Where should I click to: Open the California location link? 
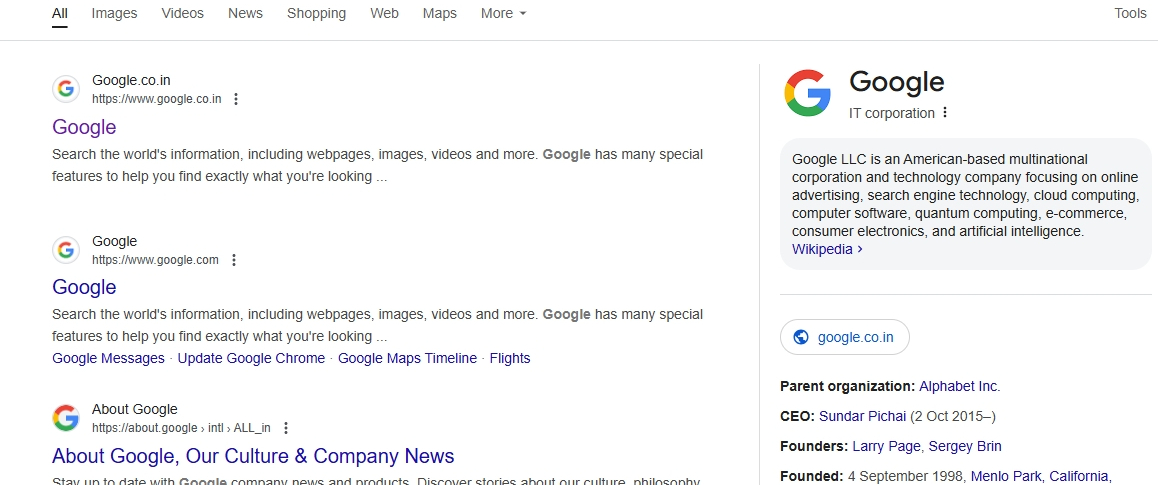pos(1079,476)
